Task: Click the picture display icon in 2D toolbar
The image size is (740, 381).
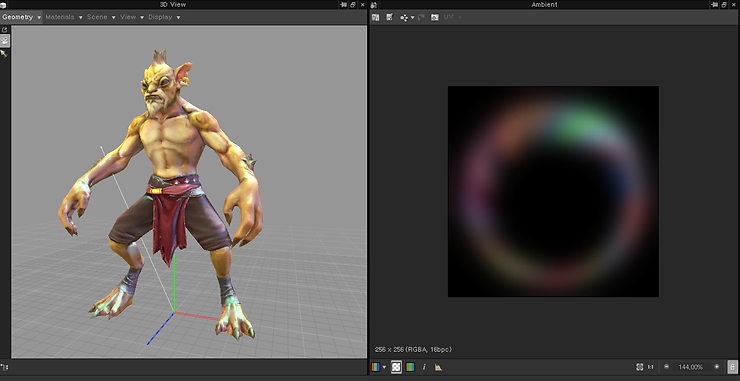Action: pyautogui.click(x=435, y=17)
